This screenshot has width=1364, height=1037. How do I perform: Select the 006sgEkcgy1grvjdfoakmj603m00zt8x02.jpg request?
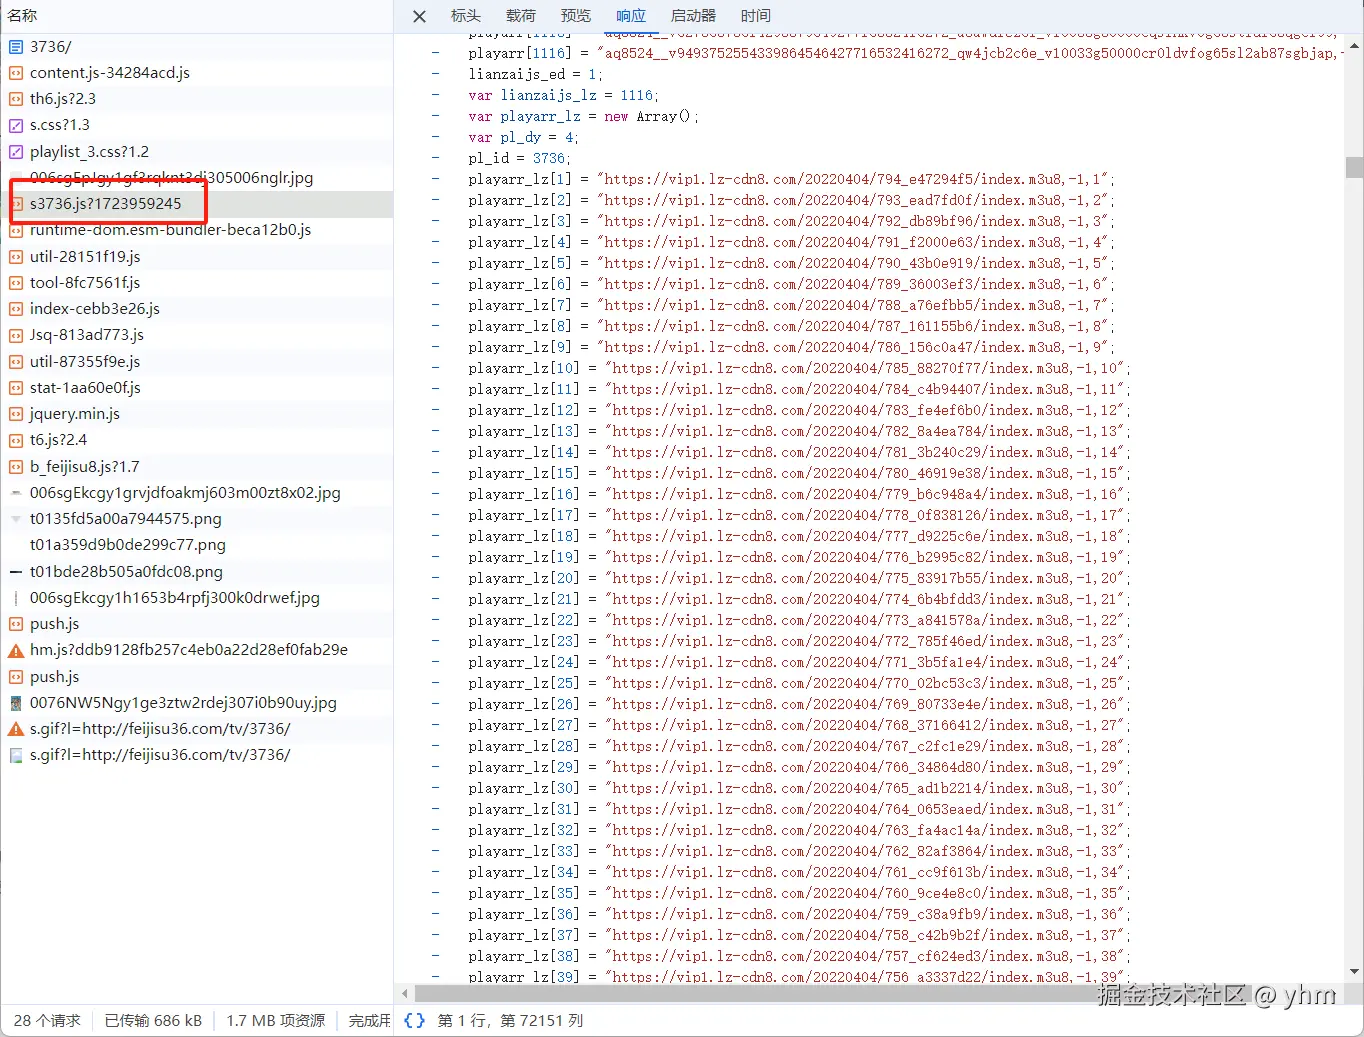[197, 493]
